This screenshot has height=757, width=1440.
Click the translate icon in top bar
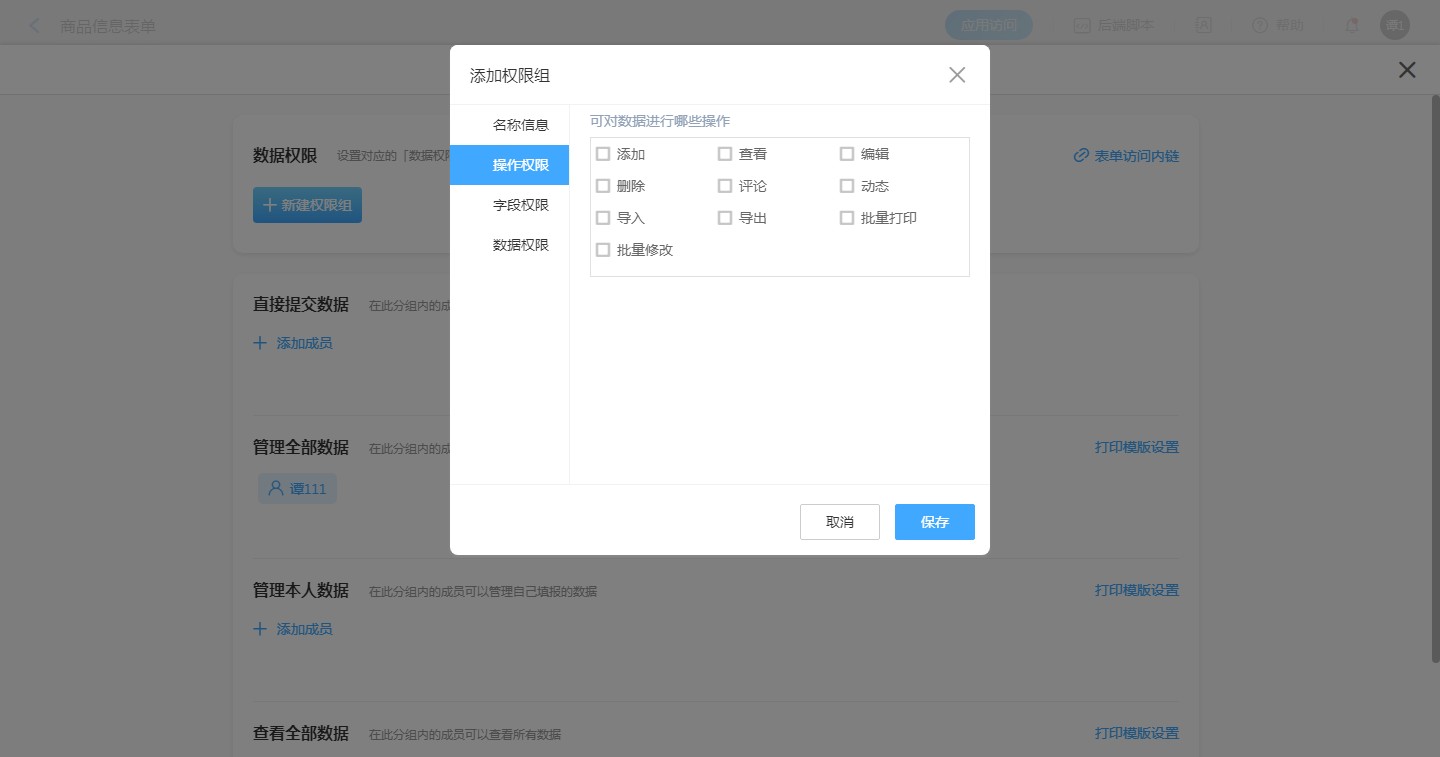(1205, 25)
